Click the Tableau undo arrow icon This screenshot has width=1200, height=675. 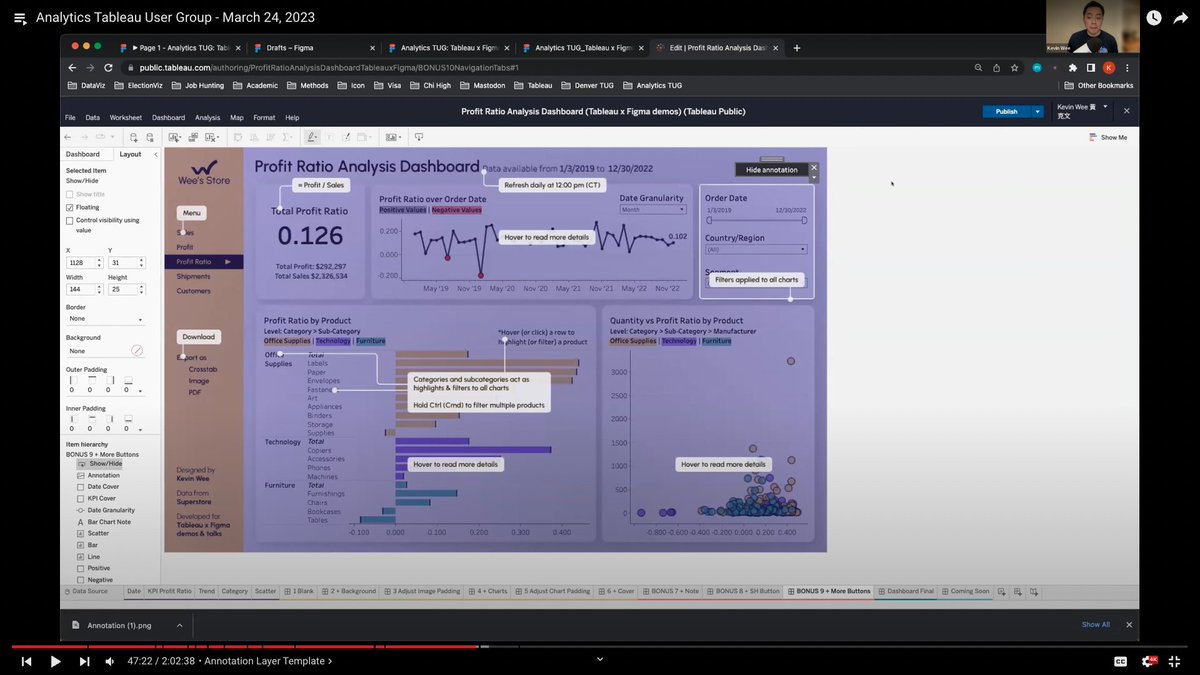[67, 137]
